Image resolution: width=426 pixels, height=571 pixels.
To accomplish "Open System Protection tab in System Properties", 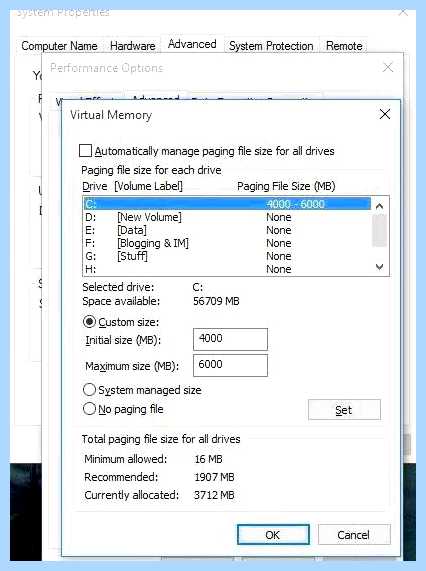I will 271,46.
